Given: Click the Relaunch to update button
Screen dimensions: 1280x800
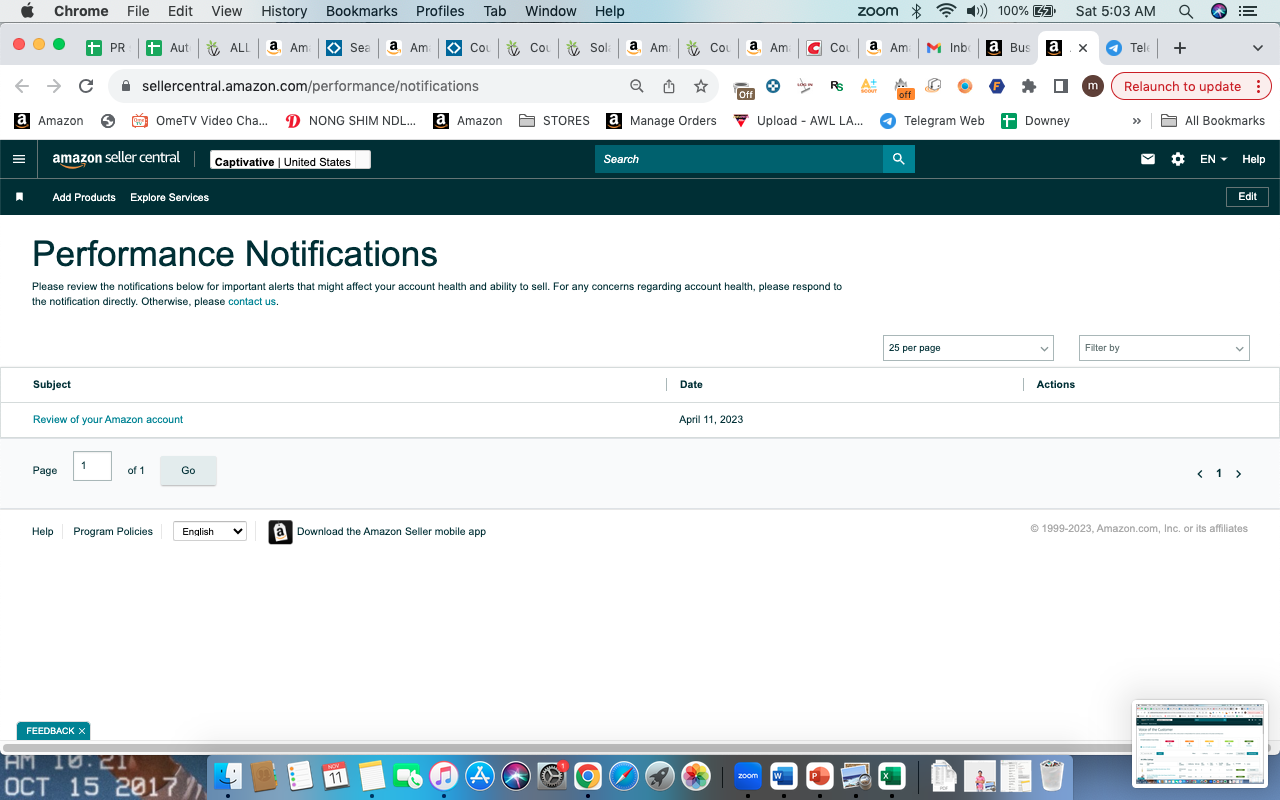Looking at the screenshot, I should click(x=1182, y=86).
